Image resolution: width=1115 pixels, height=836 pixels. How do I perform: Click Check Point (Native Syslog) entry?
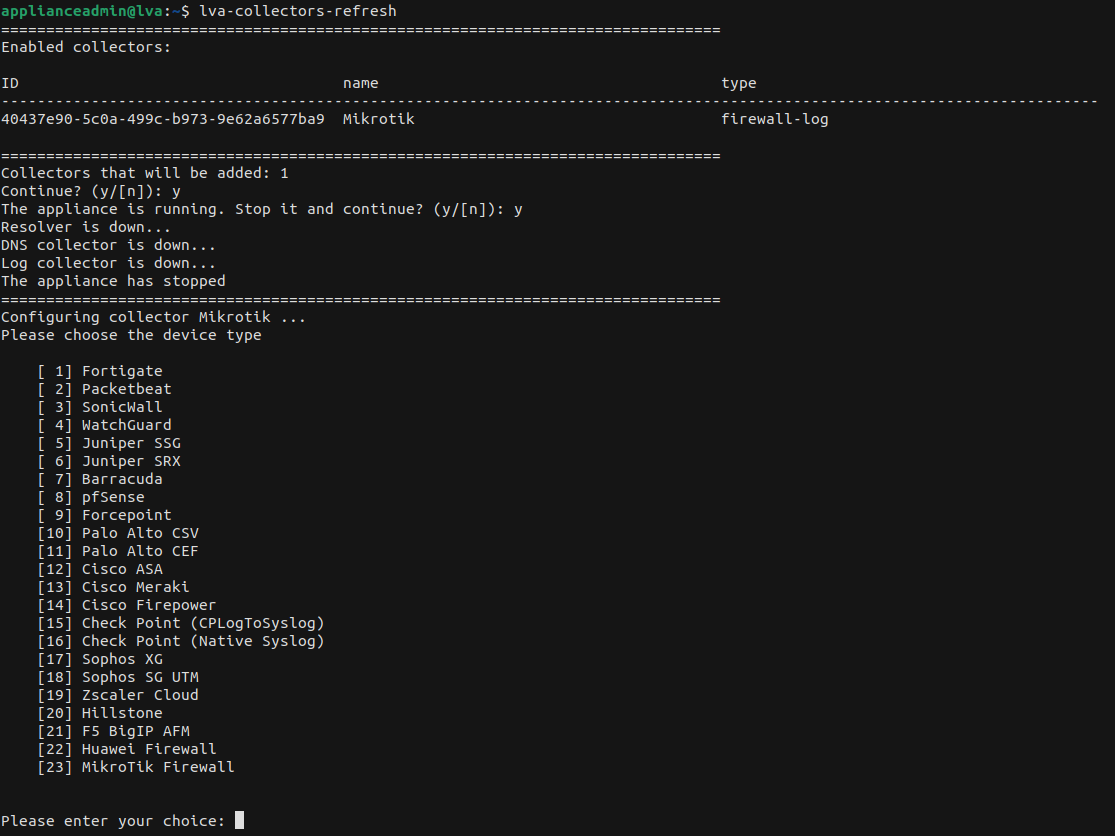tap(203, 641)
